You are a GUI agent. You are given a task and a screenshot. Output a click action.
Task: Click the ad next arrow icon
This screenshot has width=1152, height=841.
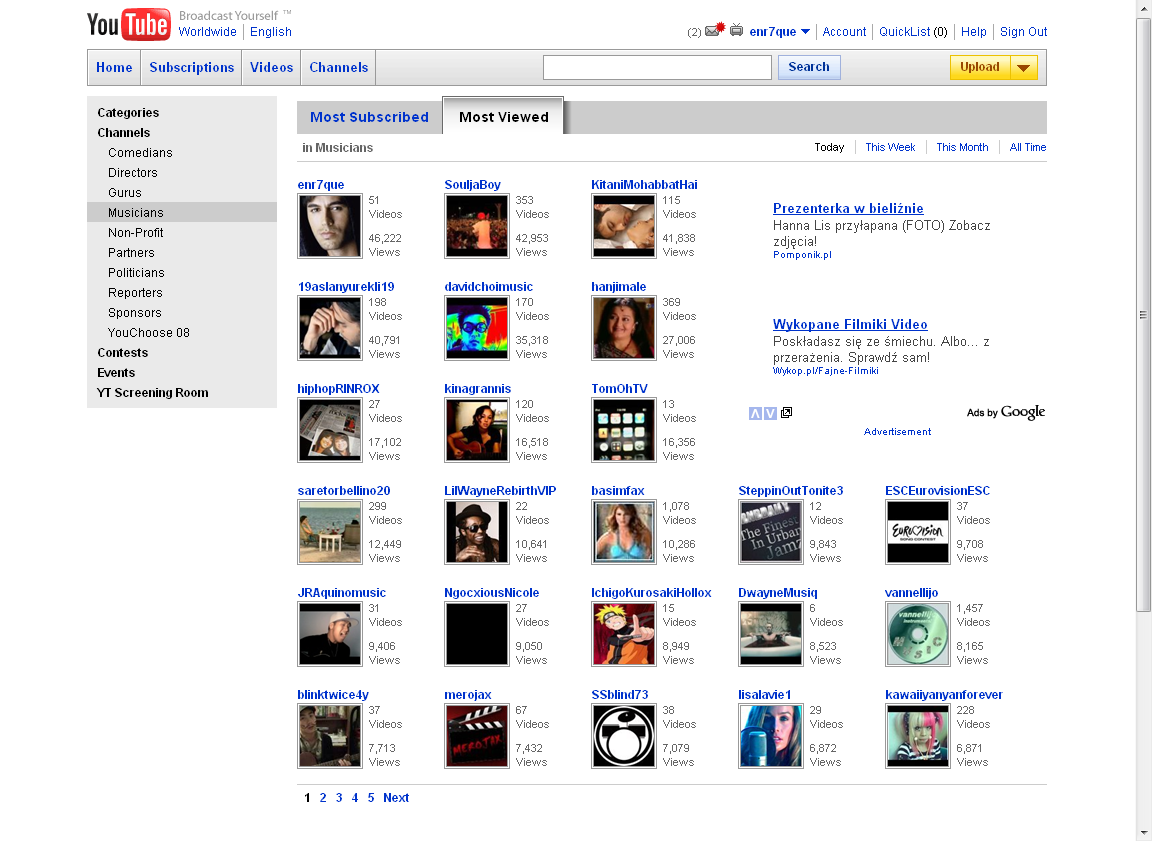pos(770,414)
